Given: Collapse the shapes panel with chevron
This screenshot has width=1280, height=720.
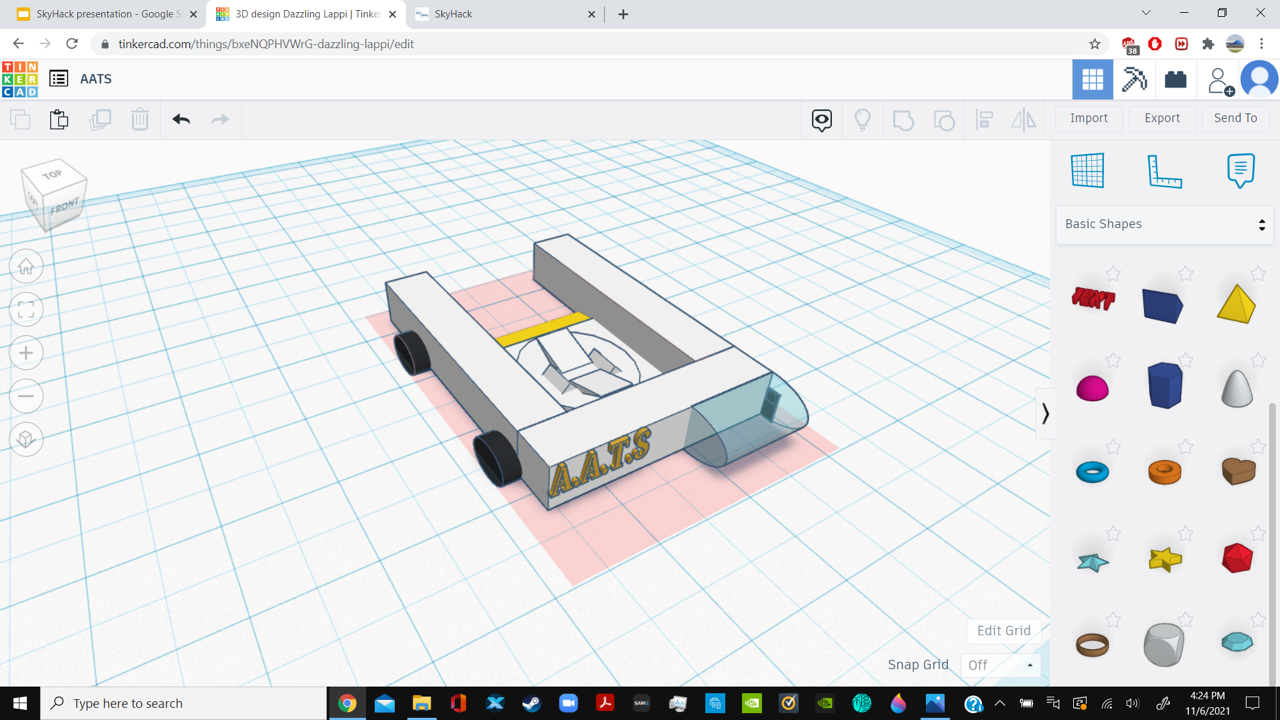Looking at the screenshot, I should tap(1045, 413).
